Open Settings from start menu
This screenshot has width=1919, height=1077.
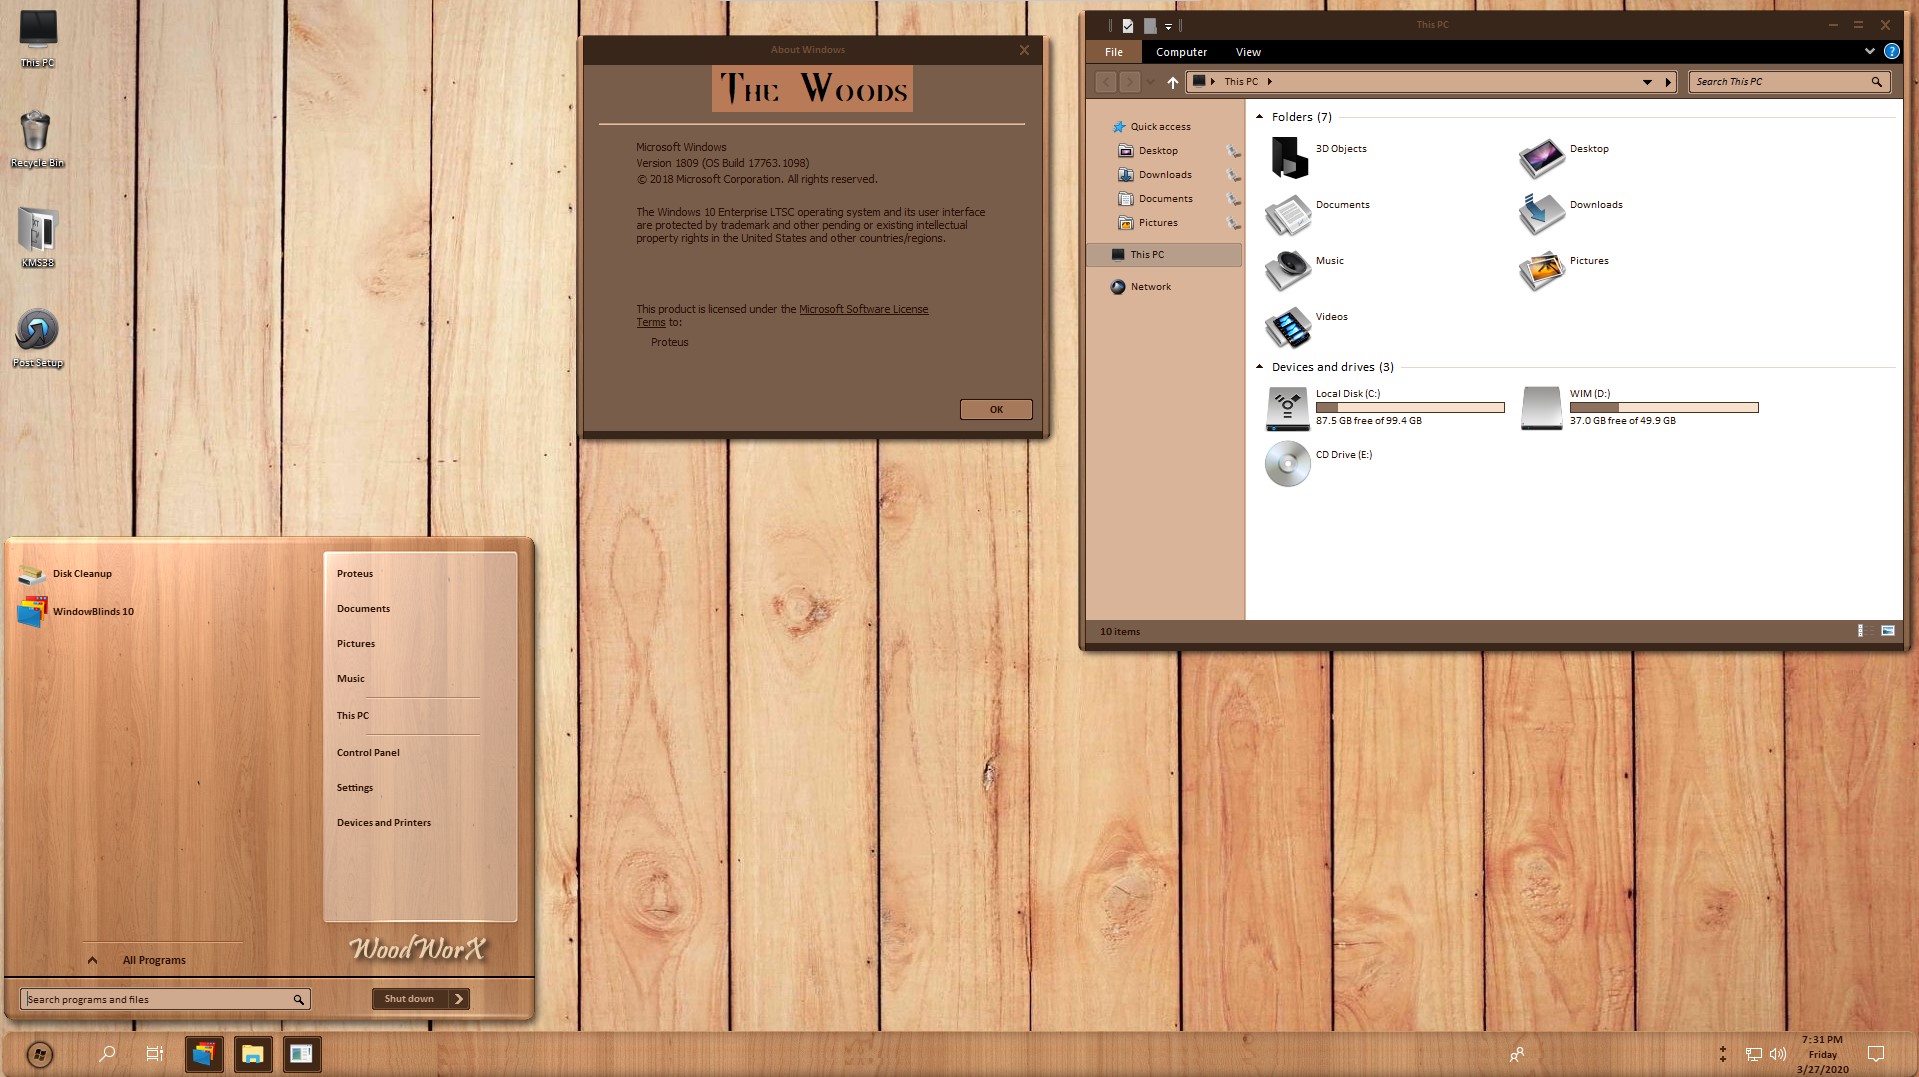click(355, 788)
